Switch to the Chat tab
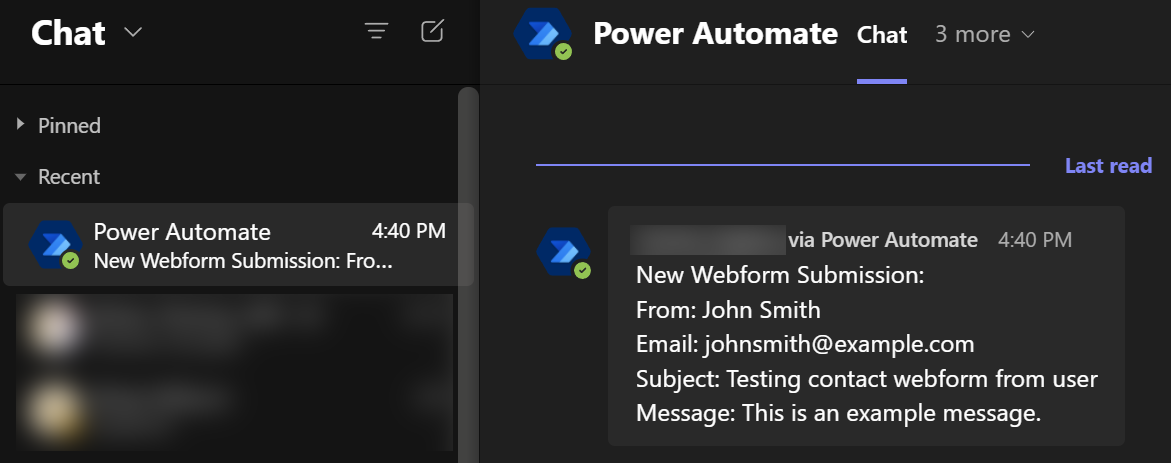 pyautogui.click(x=882, y=35)
